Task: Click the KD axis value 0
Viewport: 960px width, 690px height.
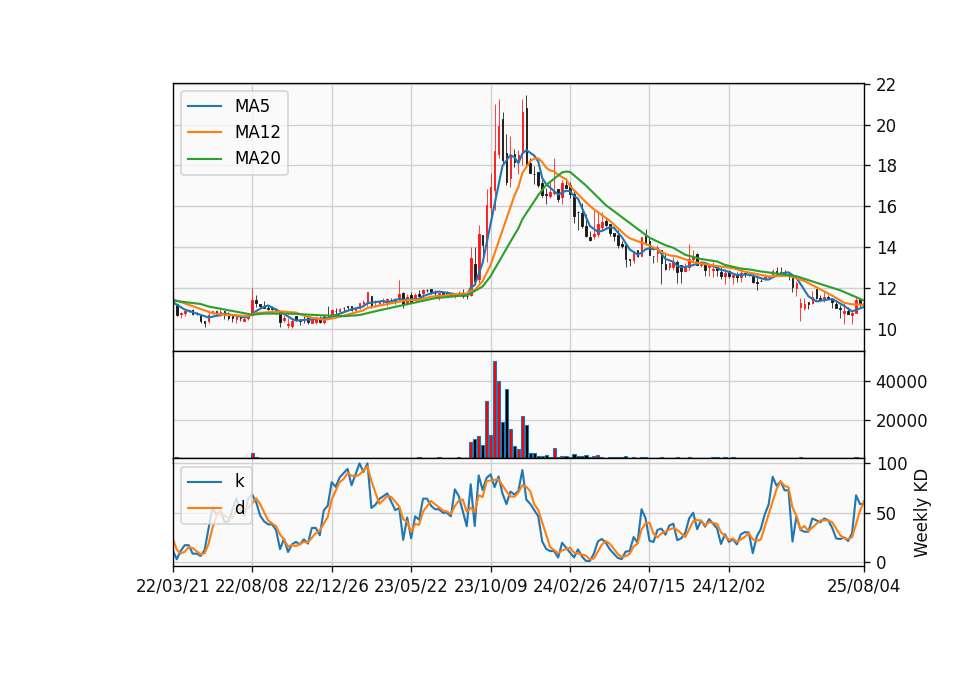Action: [x=881, y=562]
